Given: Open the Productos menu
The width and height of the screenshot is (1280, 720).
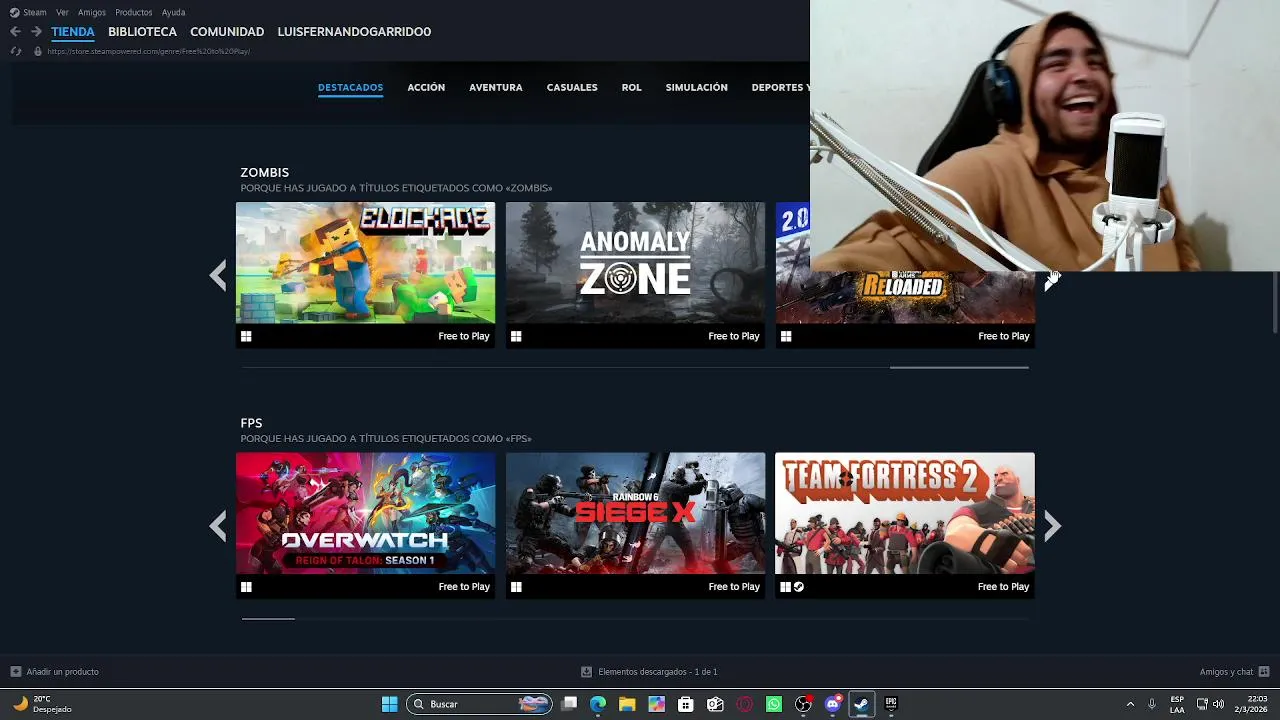Looking at the screenshot, I should click(x=134, y=12).
